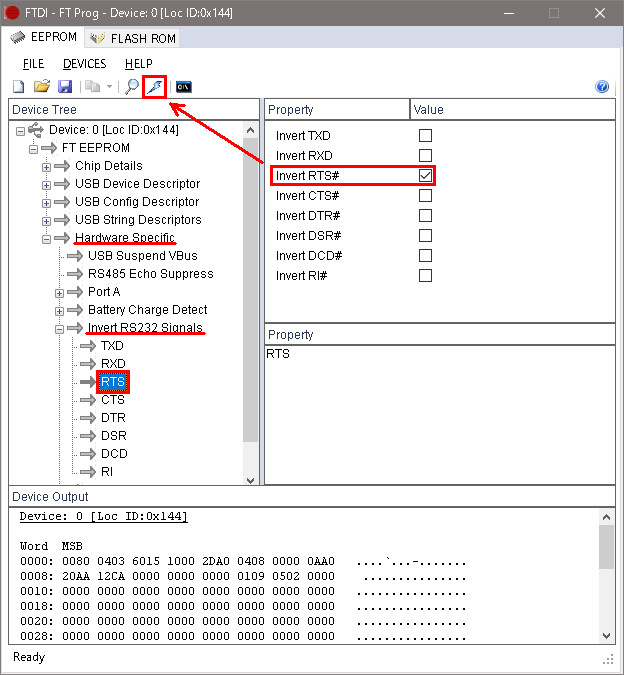Screen dimensions: 624x675
Task: Expand the USB String Descriptors node
Action: click(46, 221)
